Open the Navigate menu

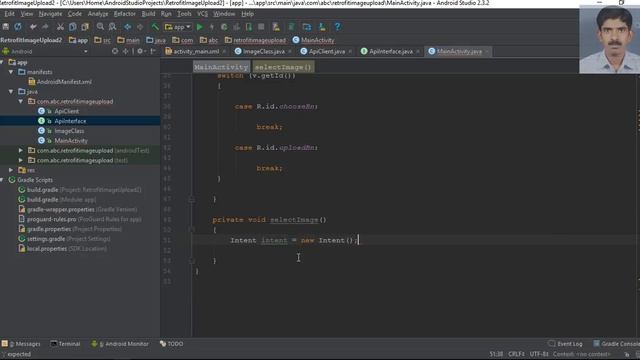tap(50, 14)
